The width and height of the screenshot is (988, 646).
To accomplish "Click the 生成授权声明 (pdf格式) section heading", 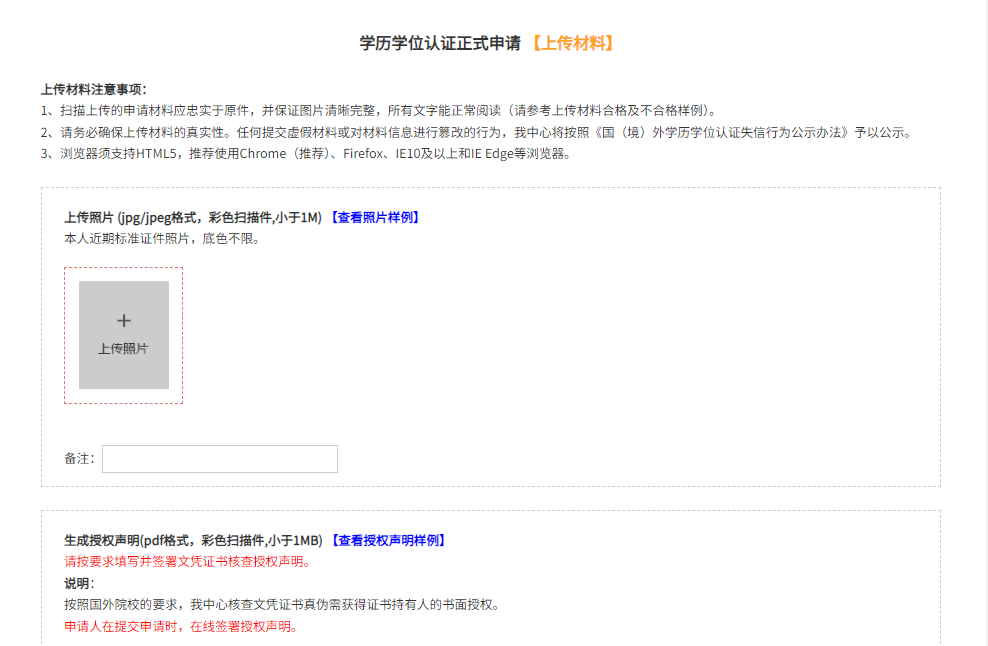I will tap(192, 541).
